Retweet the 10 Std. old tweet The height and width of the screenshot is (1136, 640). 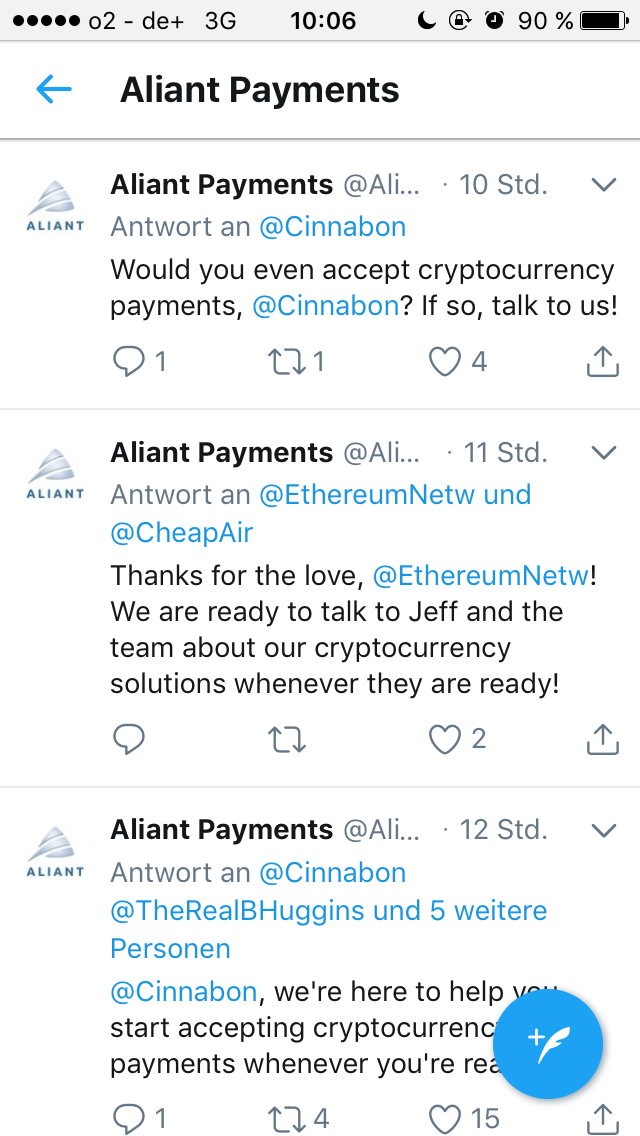point(287,361)
